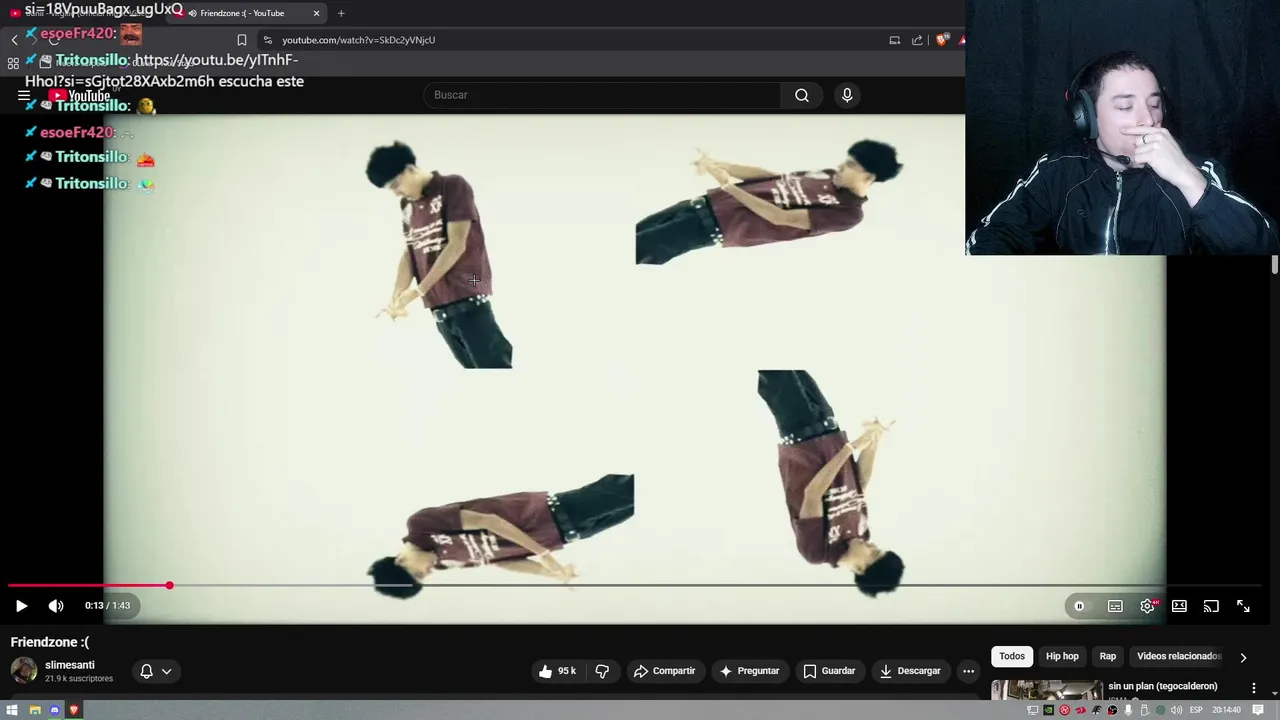Click the Compartir share button
The height and width of the screenshot is (720, 1280).
coord(664,671)
